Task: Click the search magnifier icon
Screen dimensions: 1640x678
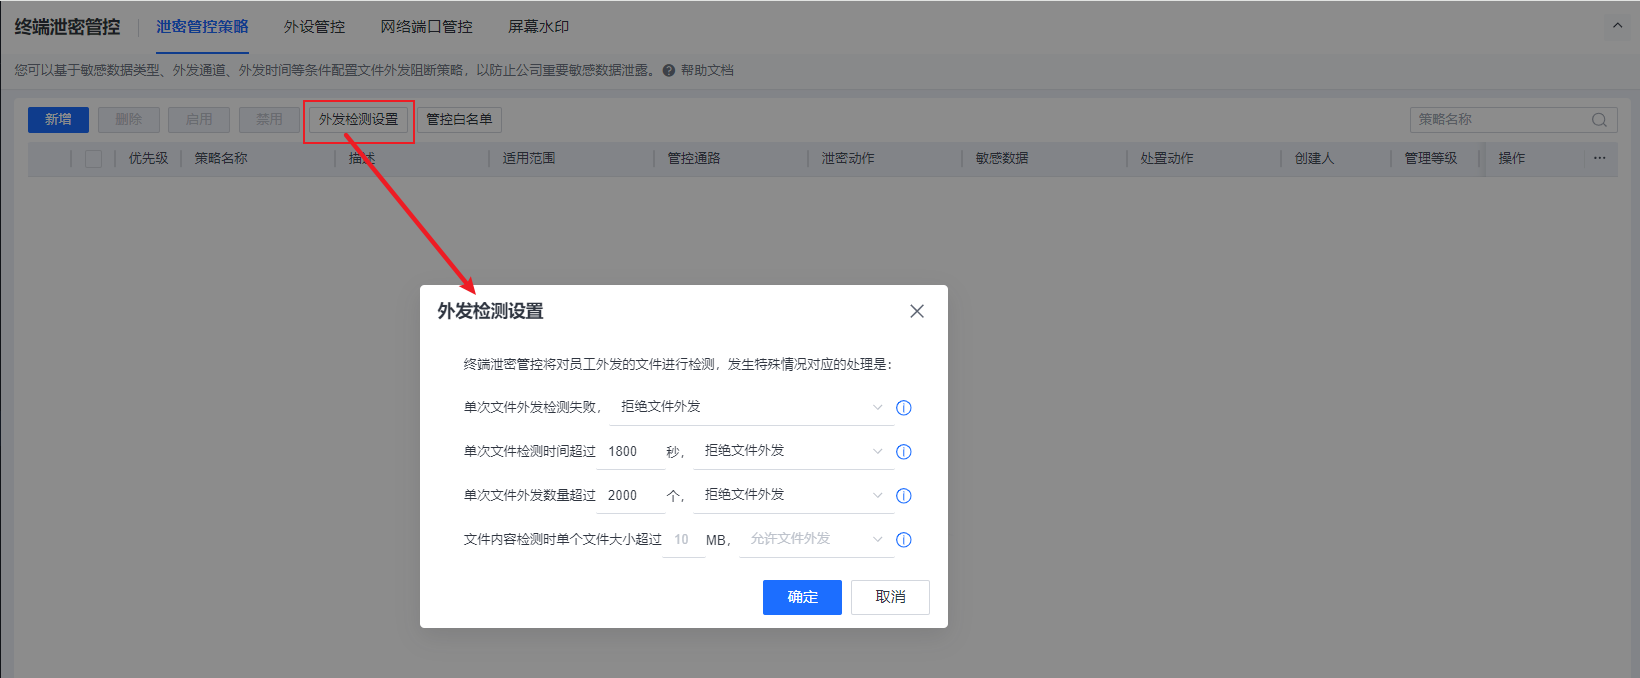Action: pos(1599,120)
